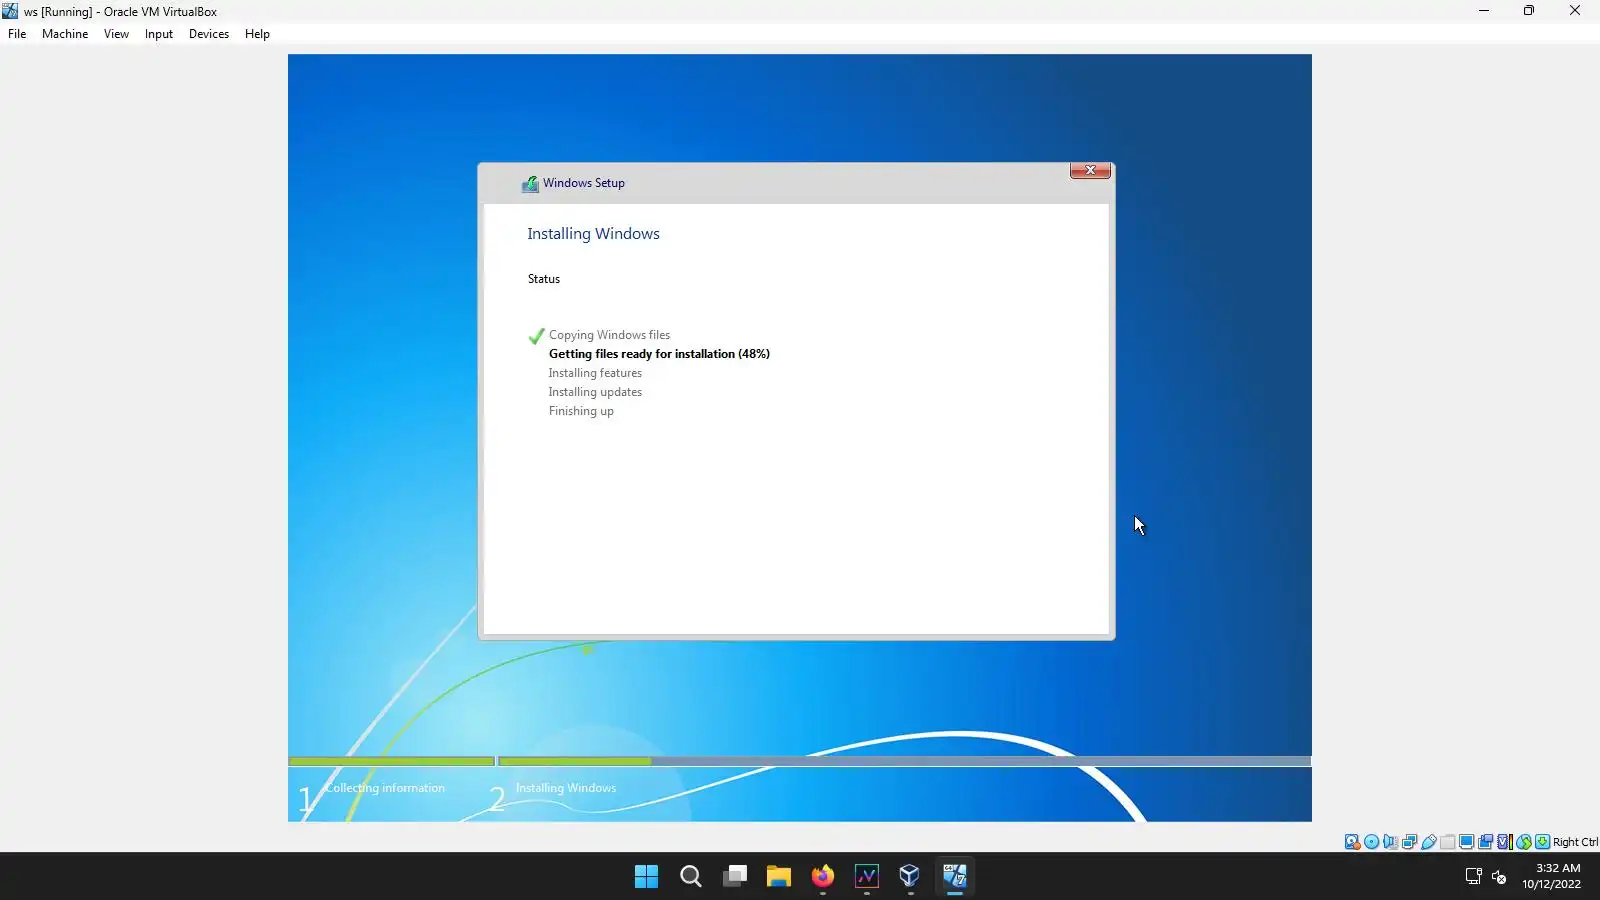Viewport: 1600px width, 900px height.
Task: Click 'Getting files ready for installation (48%)'
Action: point(659,354)
